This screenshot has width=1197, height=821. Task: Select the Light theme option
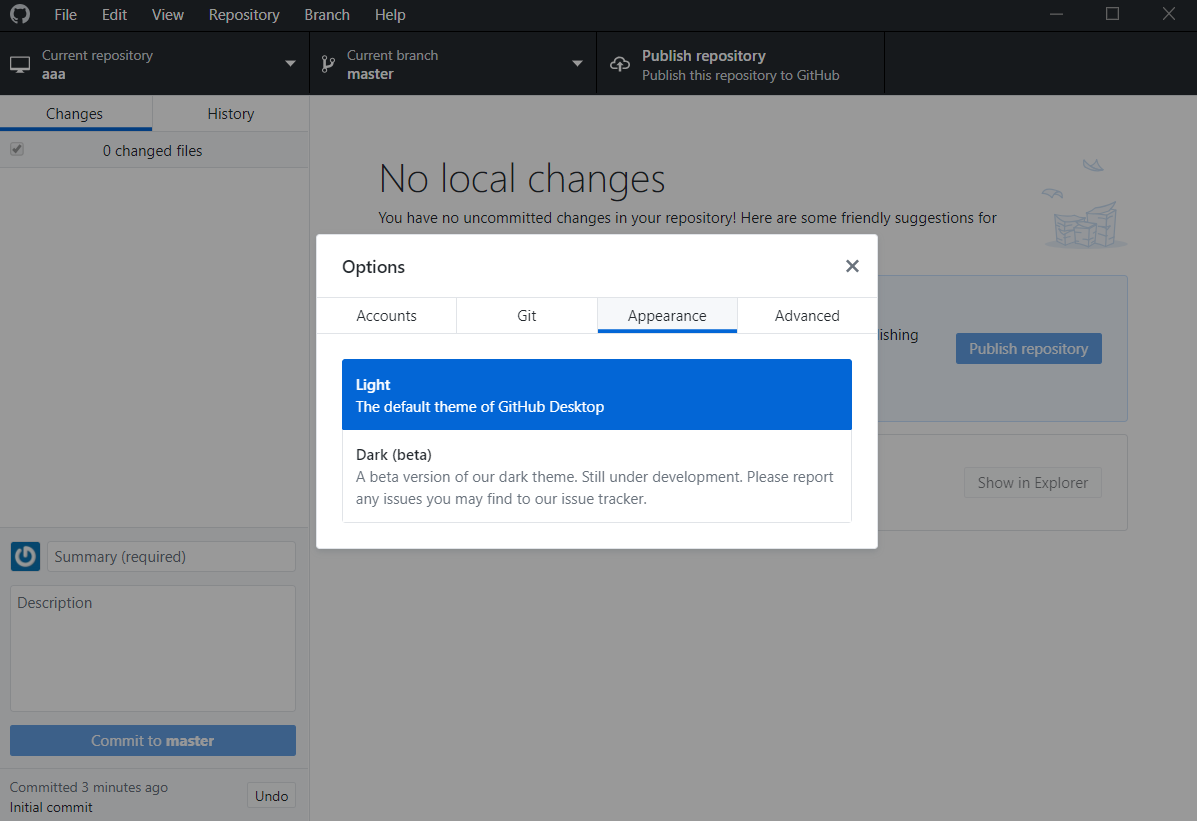coord(596,395)
